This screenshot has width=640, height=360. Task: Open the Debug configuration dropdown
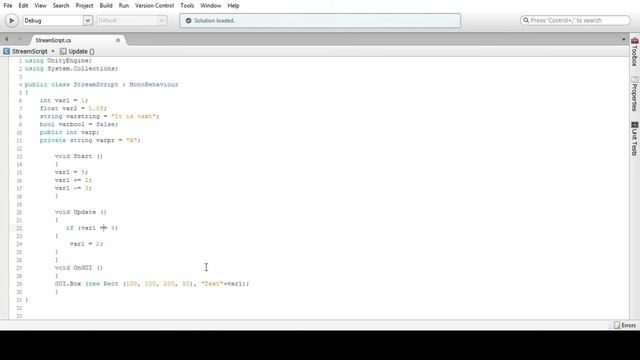58,20
